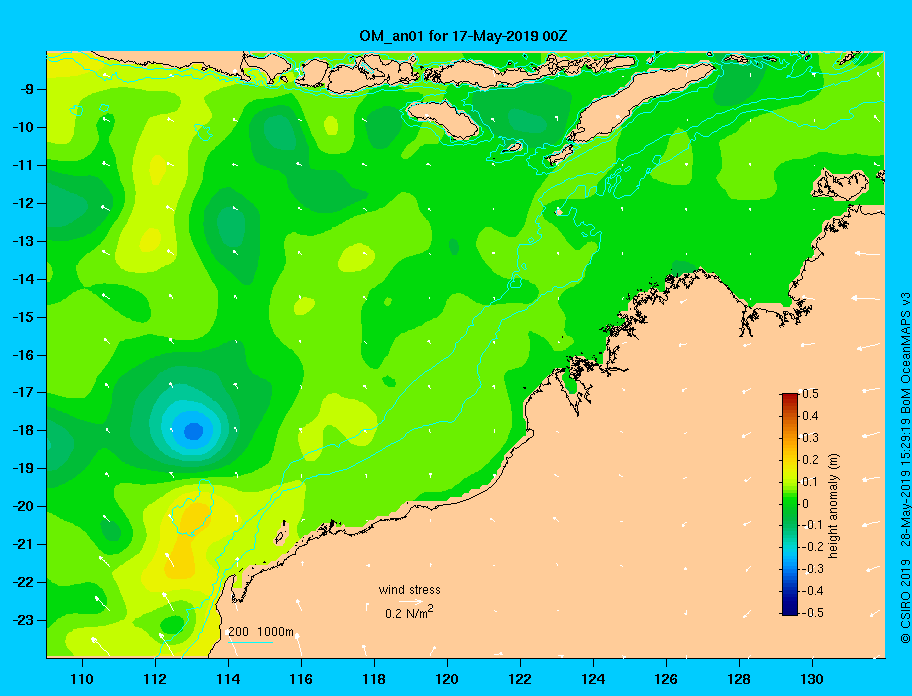Click latitude axis label -16
Image resolution: width=912 pixels, height=696 pixels.
[x=22, y=355]
